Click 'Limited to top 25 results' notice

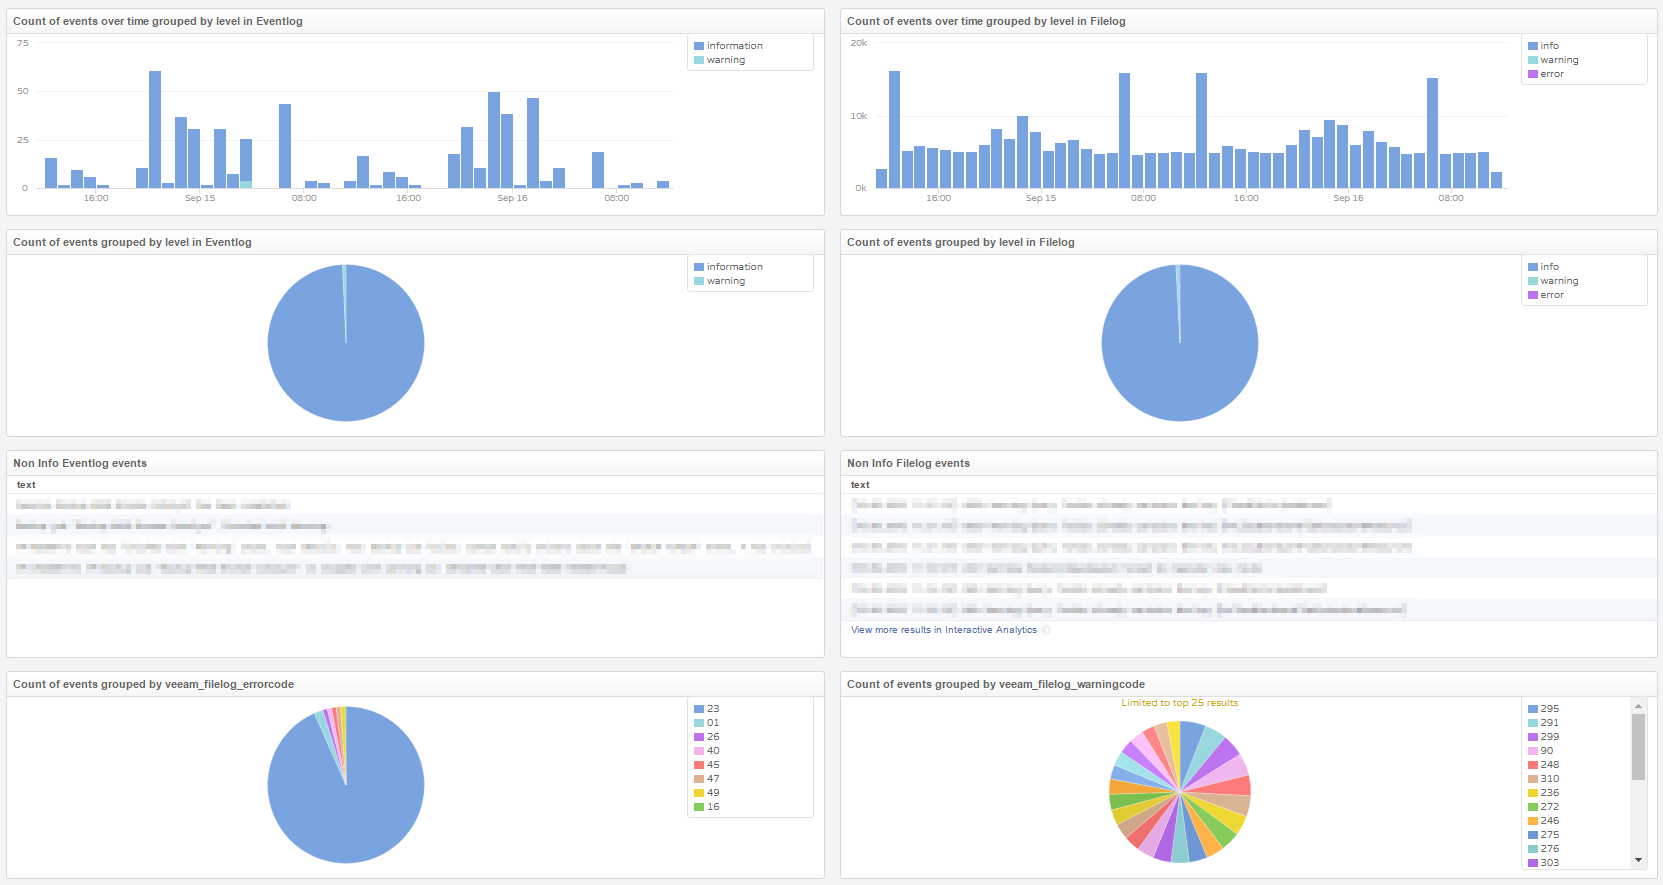click(1180, 703)
